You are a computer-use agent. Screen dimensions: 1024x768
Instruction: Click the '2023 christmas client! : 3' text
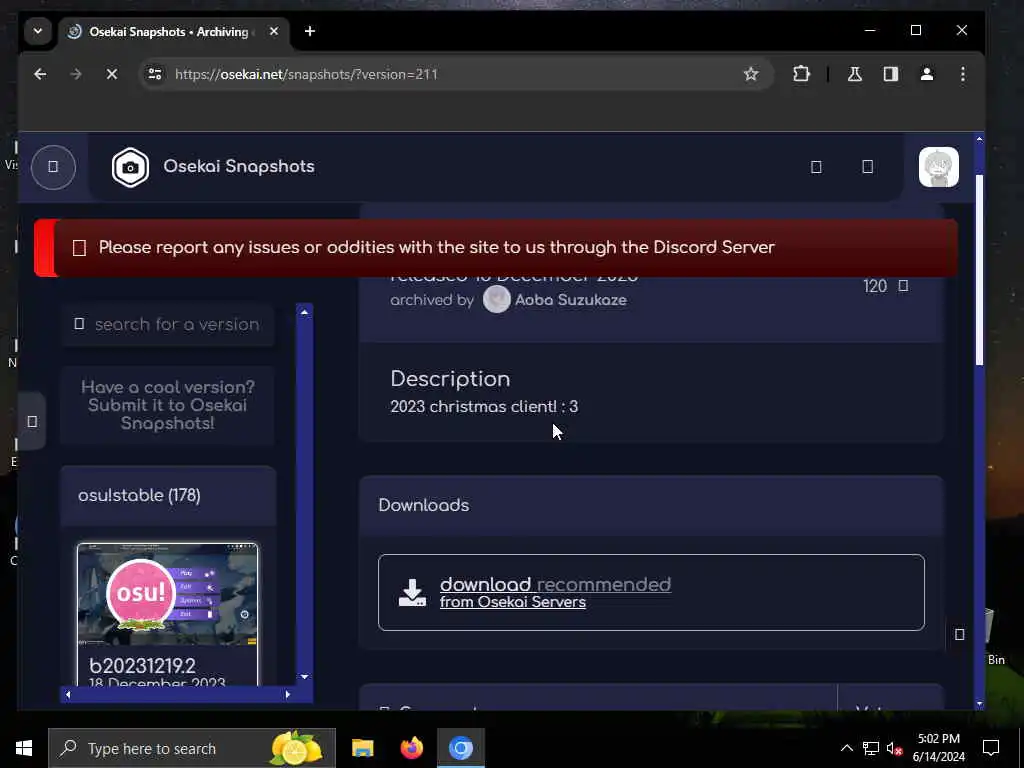[484, 406]
